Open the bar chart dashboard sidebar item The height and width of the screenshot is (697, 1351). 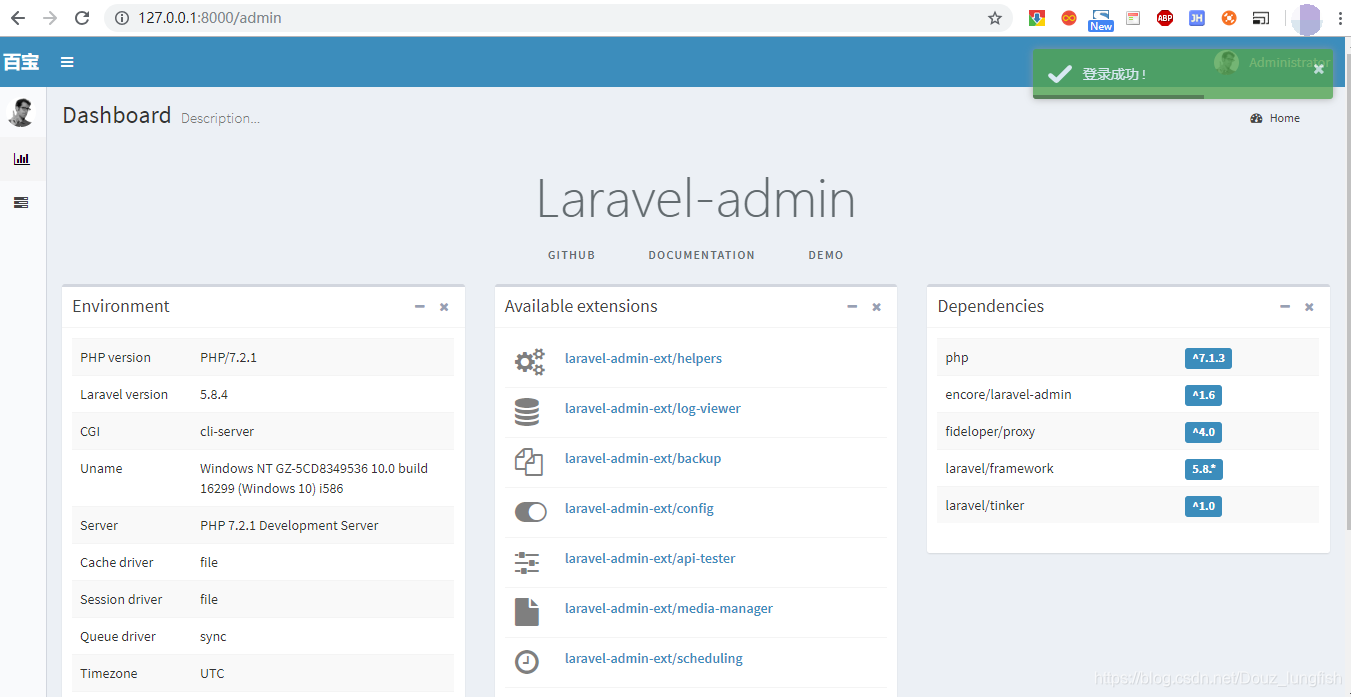[21, 159]
